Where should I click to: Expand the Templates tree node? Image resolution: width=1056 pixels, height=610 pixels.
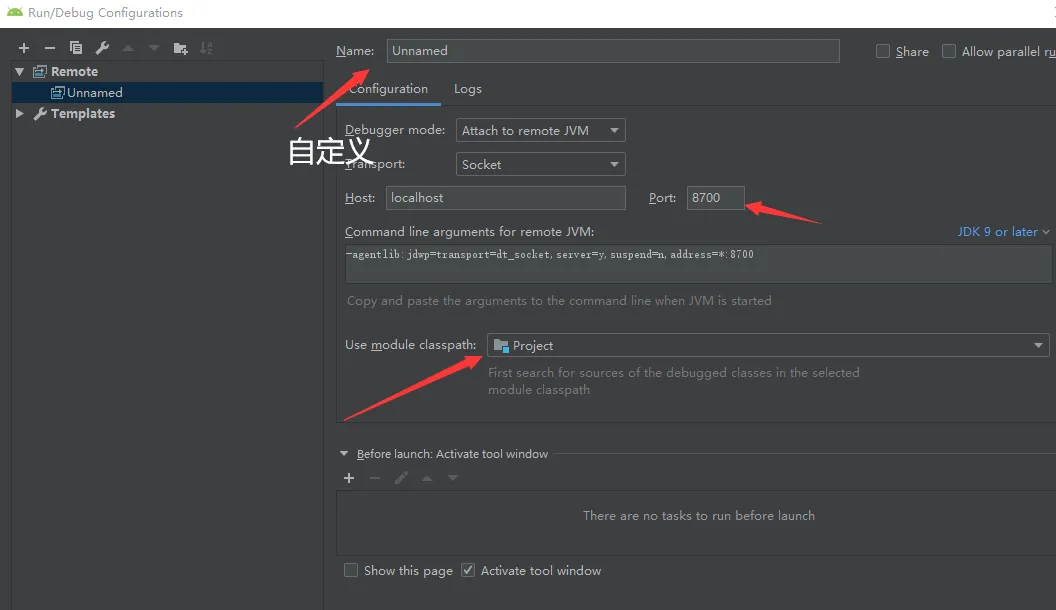pos(20,114)
